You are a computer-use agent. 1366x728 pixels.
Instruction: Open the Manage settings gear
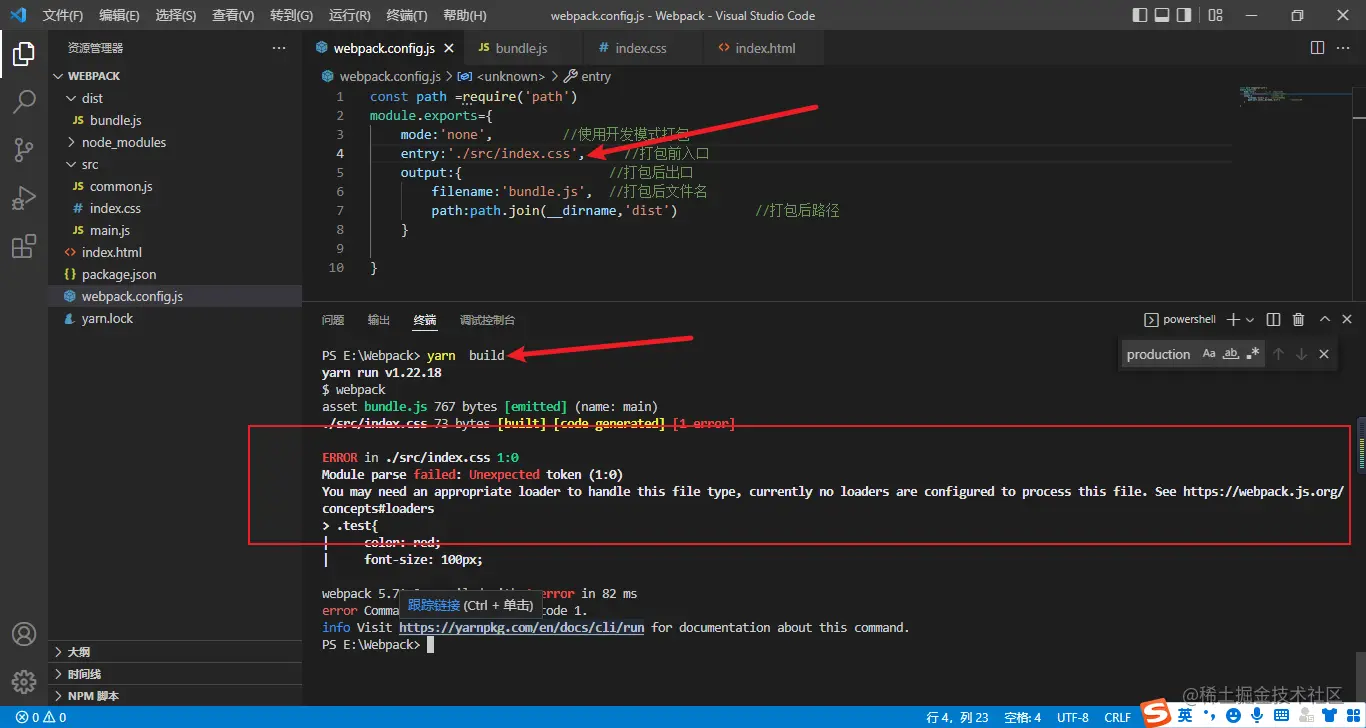24,681
